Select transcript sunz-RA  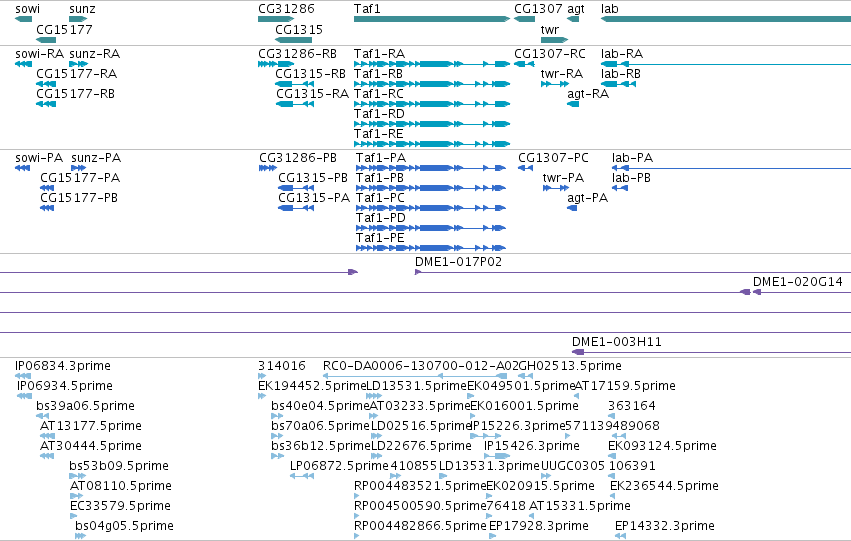click(x=95, y=54)
